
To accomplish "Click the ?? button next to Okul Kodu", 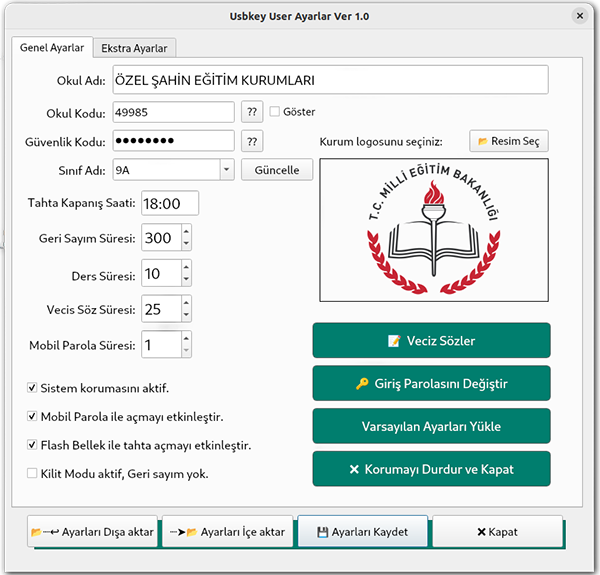I will pyautogui.click(x=253, y=112).
